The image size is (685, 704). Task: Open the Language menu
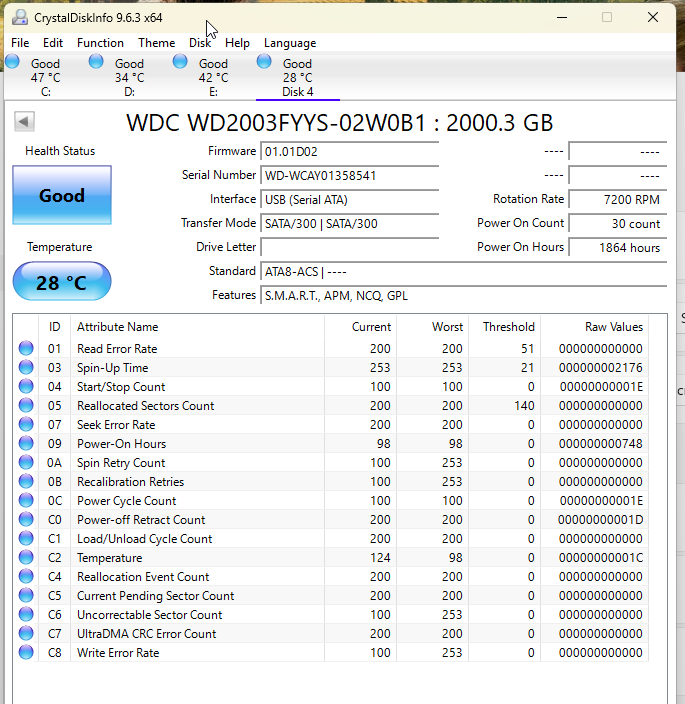290,43
